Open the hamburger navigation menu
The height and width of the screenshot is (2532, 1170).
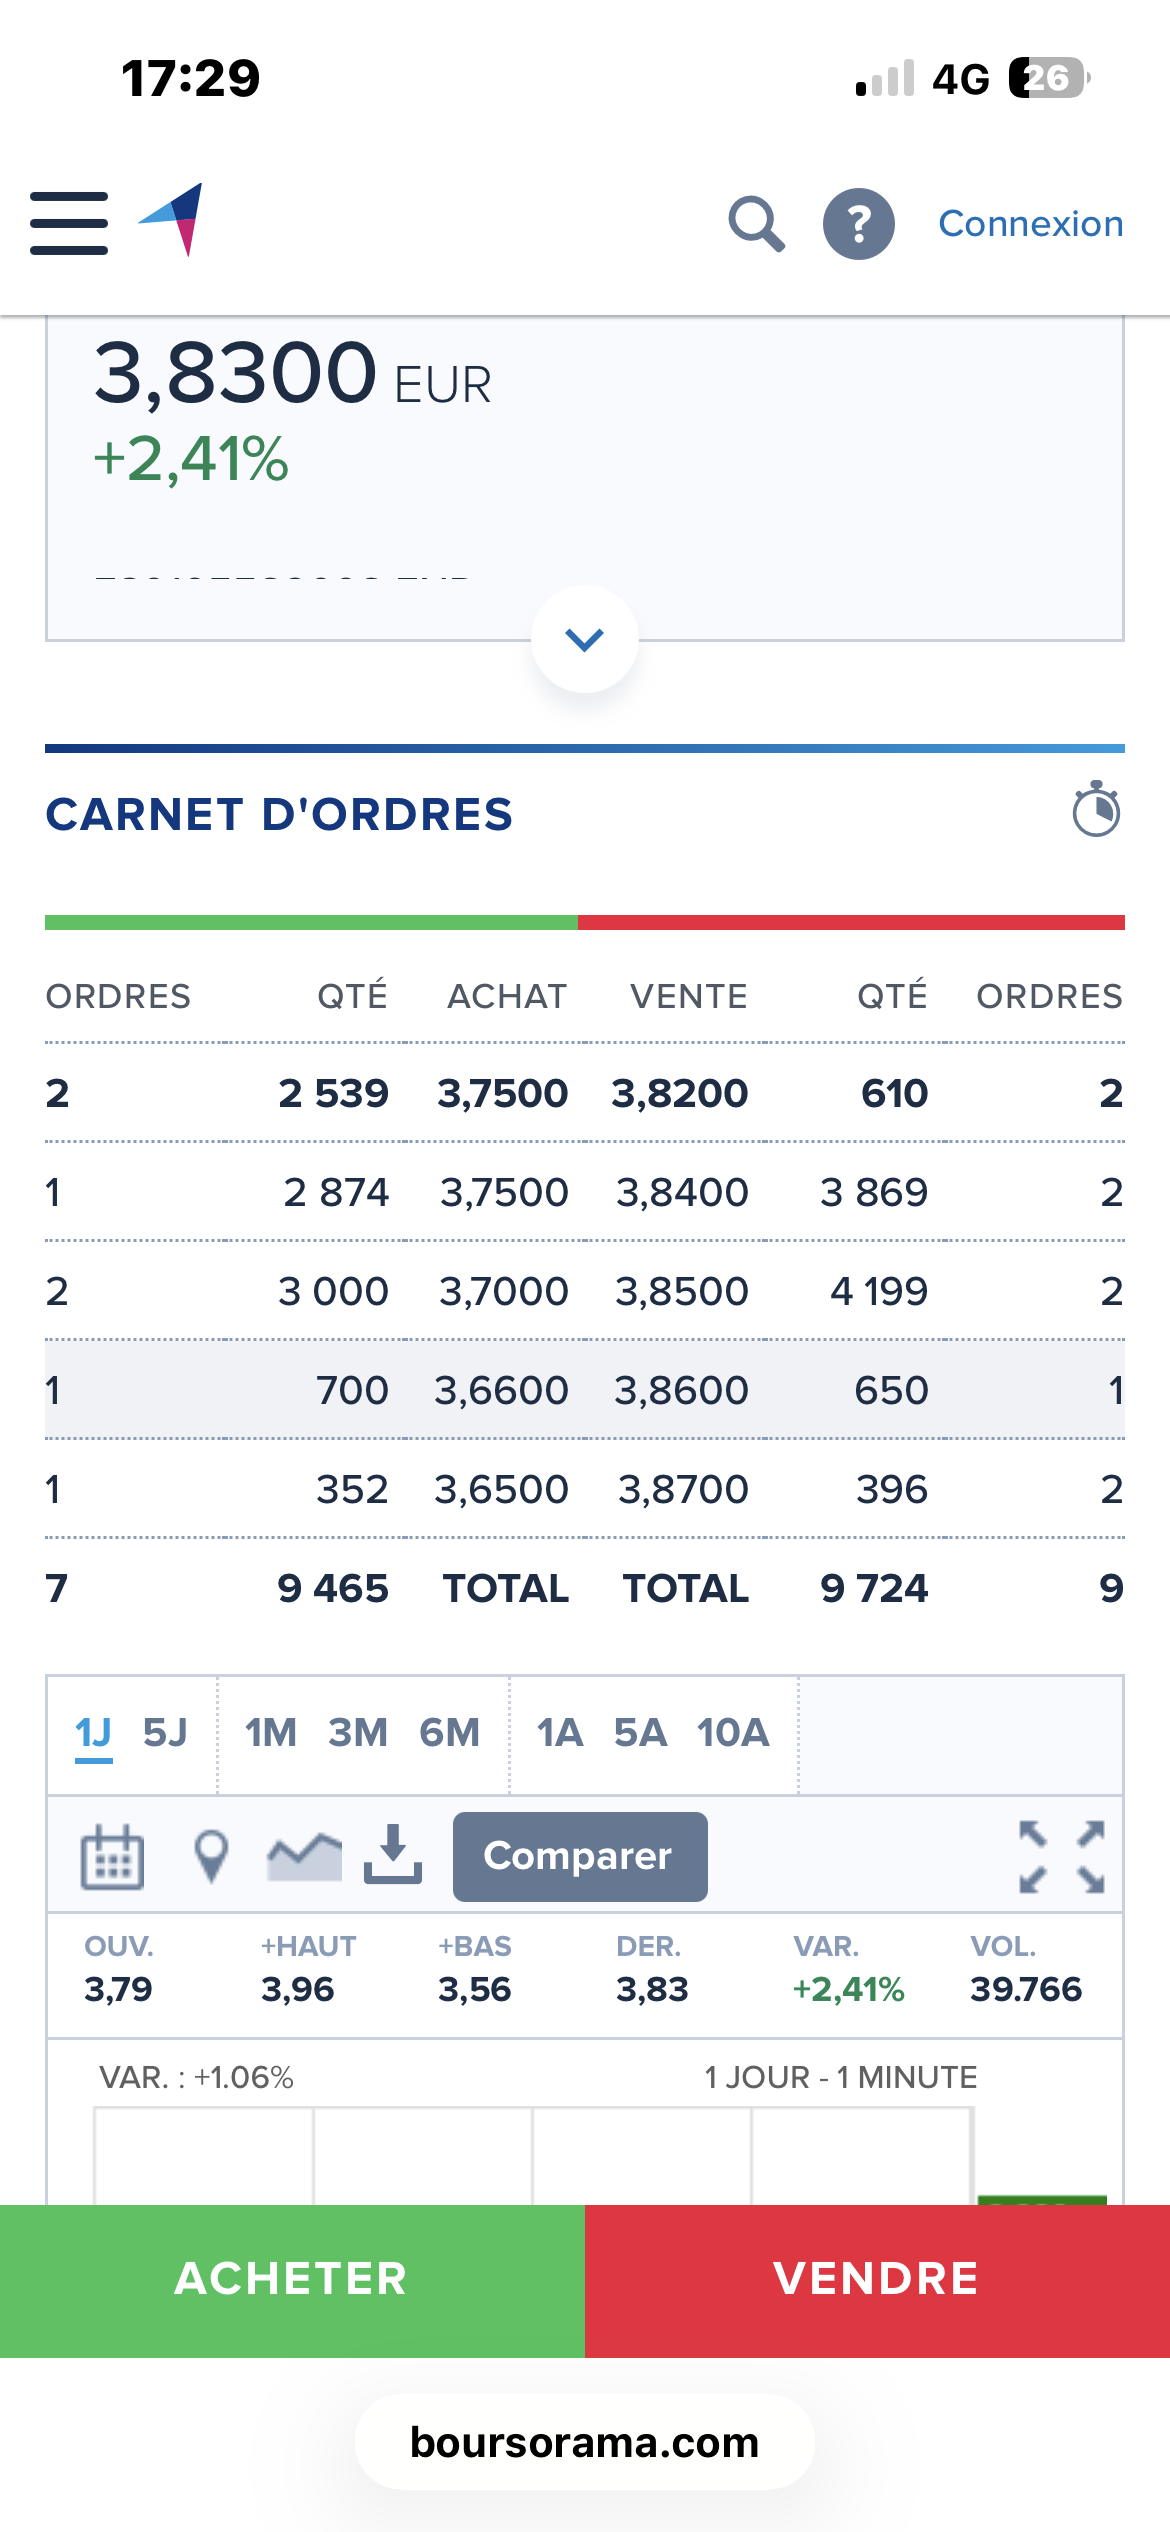pos(69,223)
